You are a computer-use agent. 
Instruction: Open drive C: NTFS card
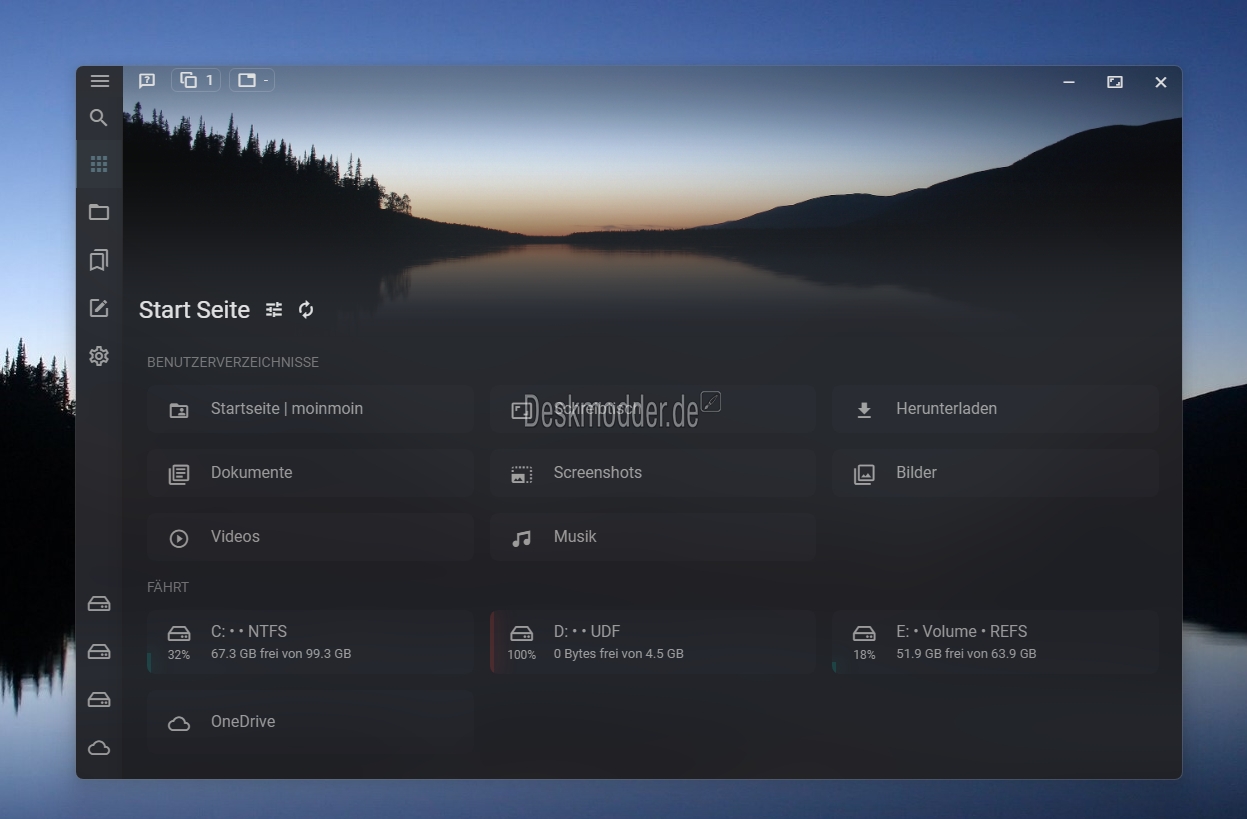pyautogui.click(x=310, y=642)
